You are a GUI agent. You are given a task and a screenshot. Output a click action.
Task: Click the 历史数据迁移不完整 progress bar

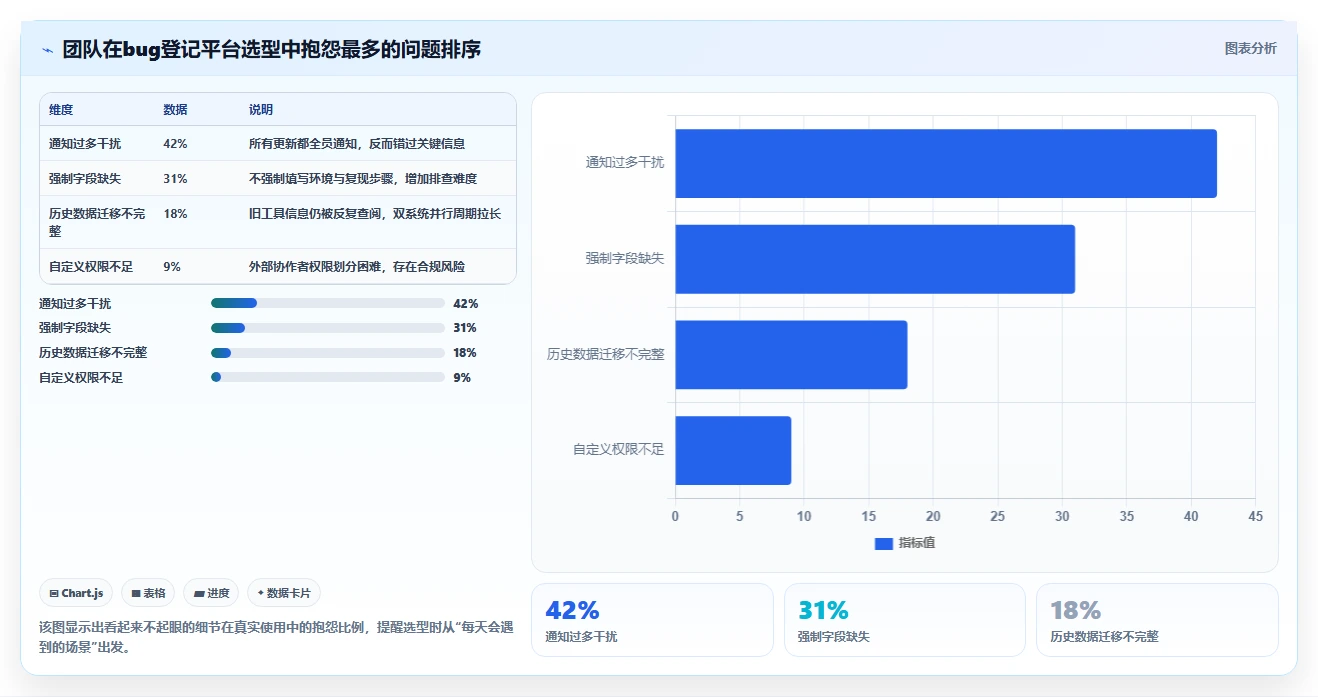[x=328, y=353]
